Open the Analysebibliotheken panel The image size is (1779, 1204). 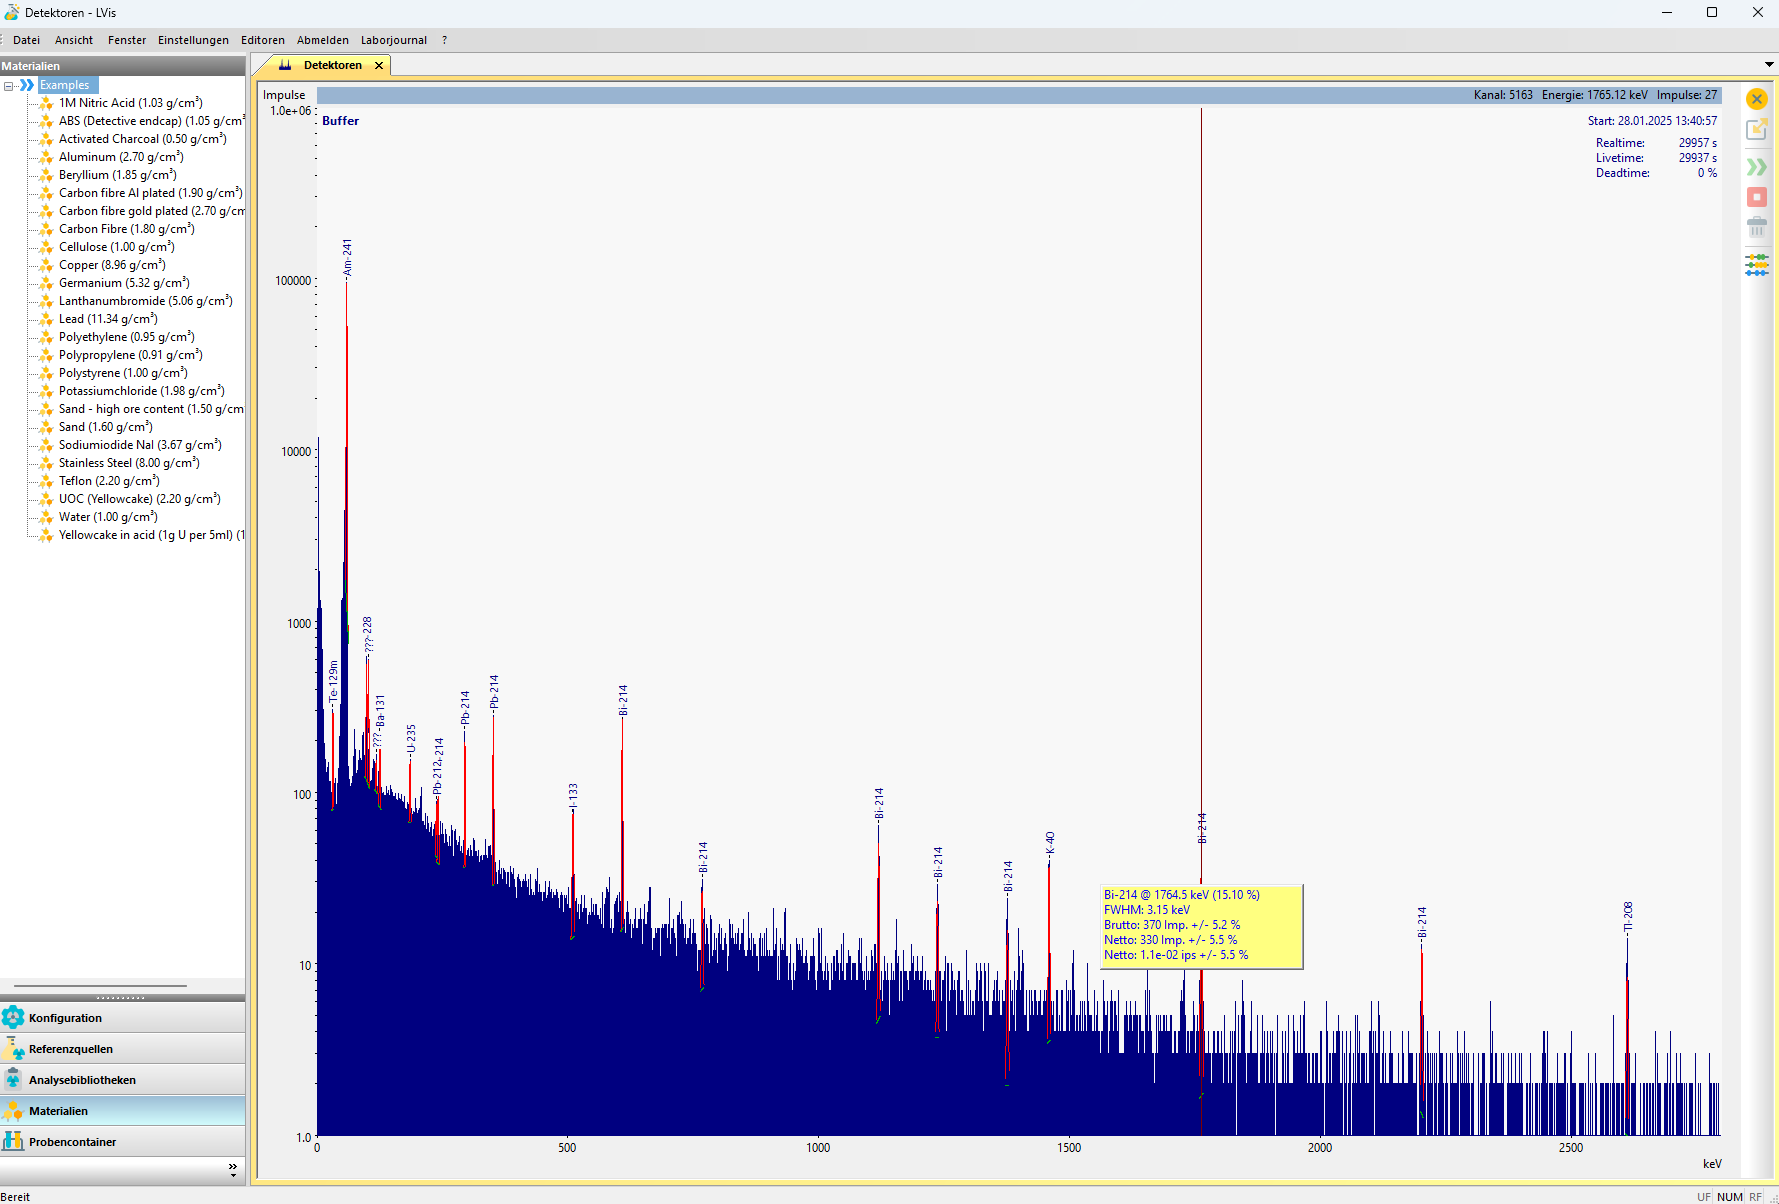(x=82, y=1080)
